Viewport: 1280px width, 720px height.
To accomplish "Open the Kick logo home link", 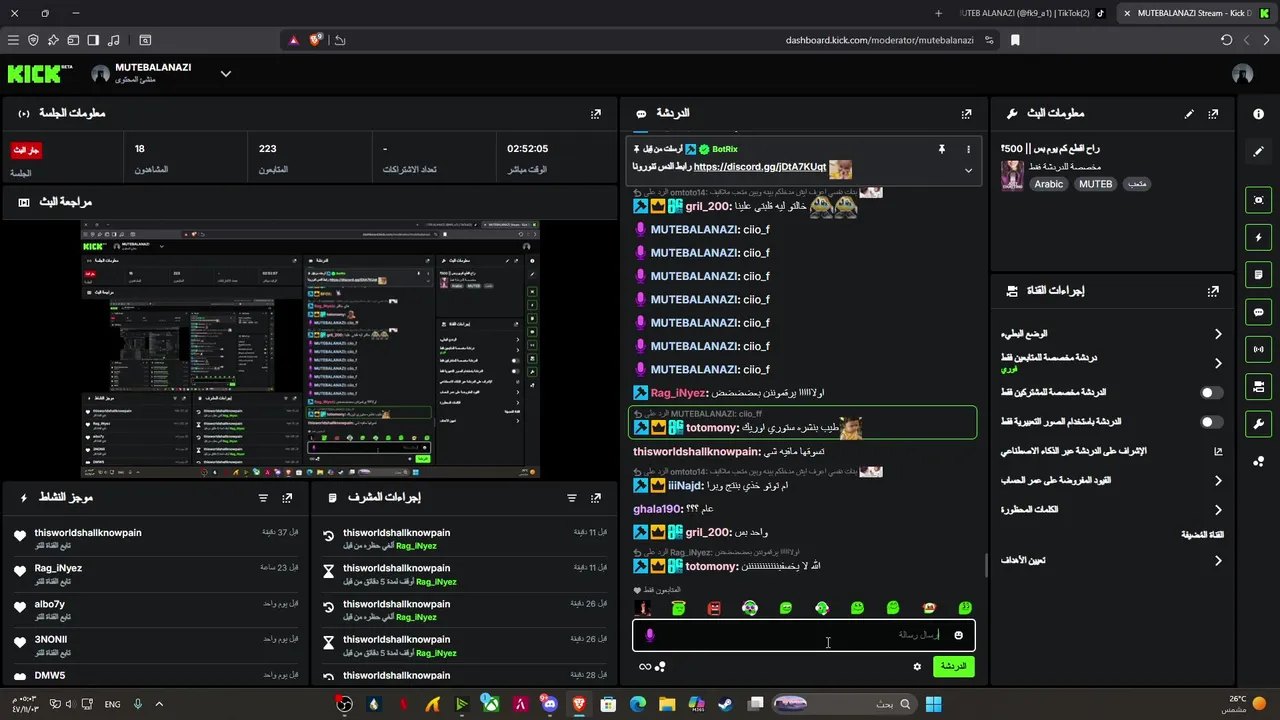I will [x=40, y=74].
